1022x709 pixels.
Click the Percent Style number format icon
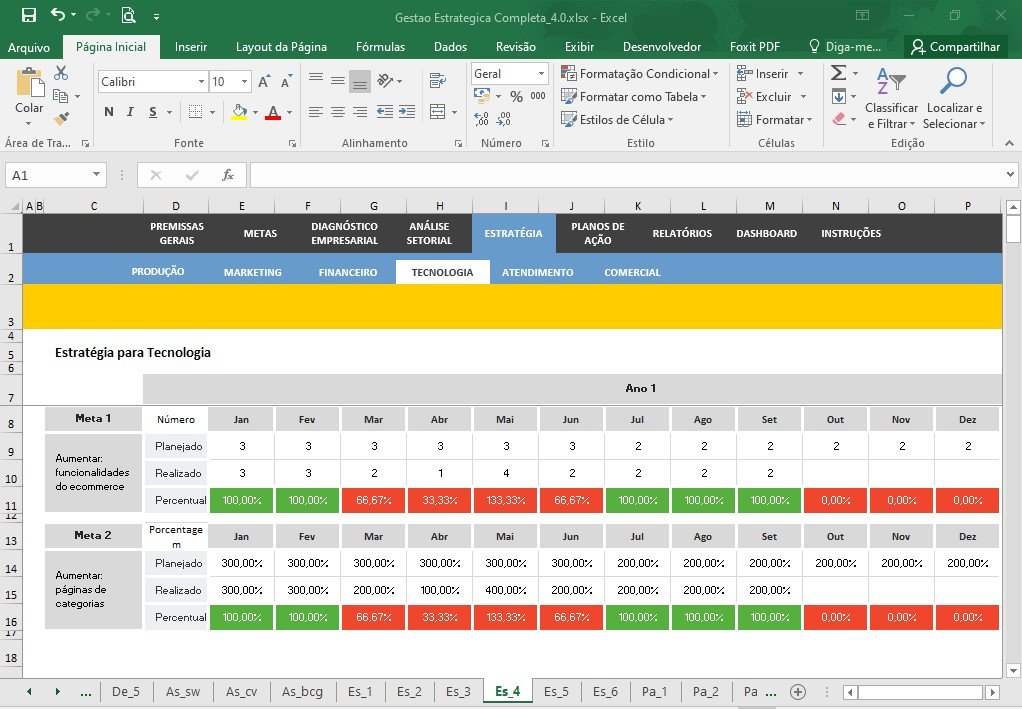pos(516,96)
